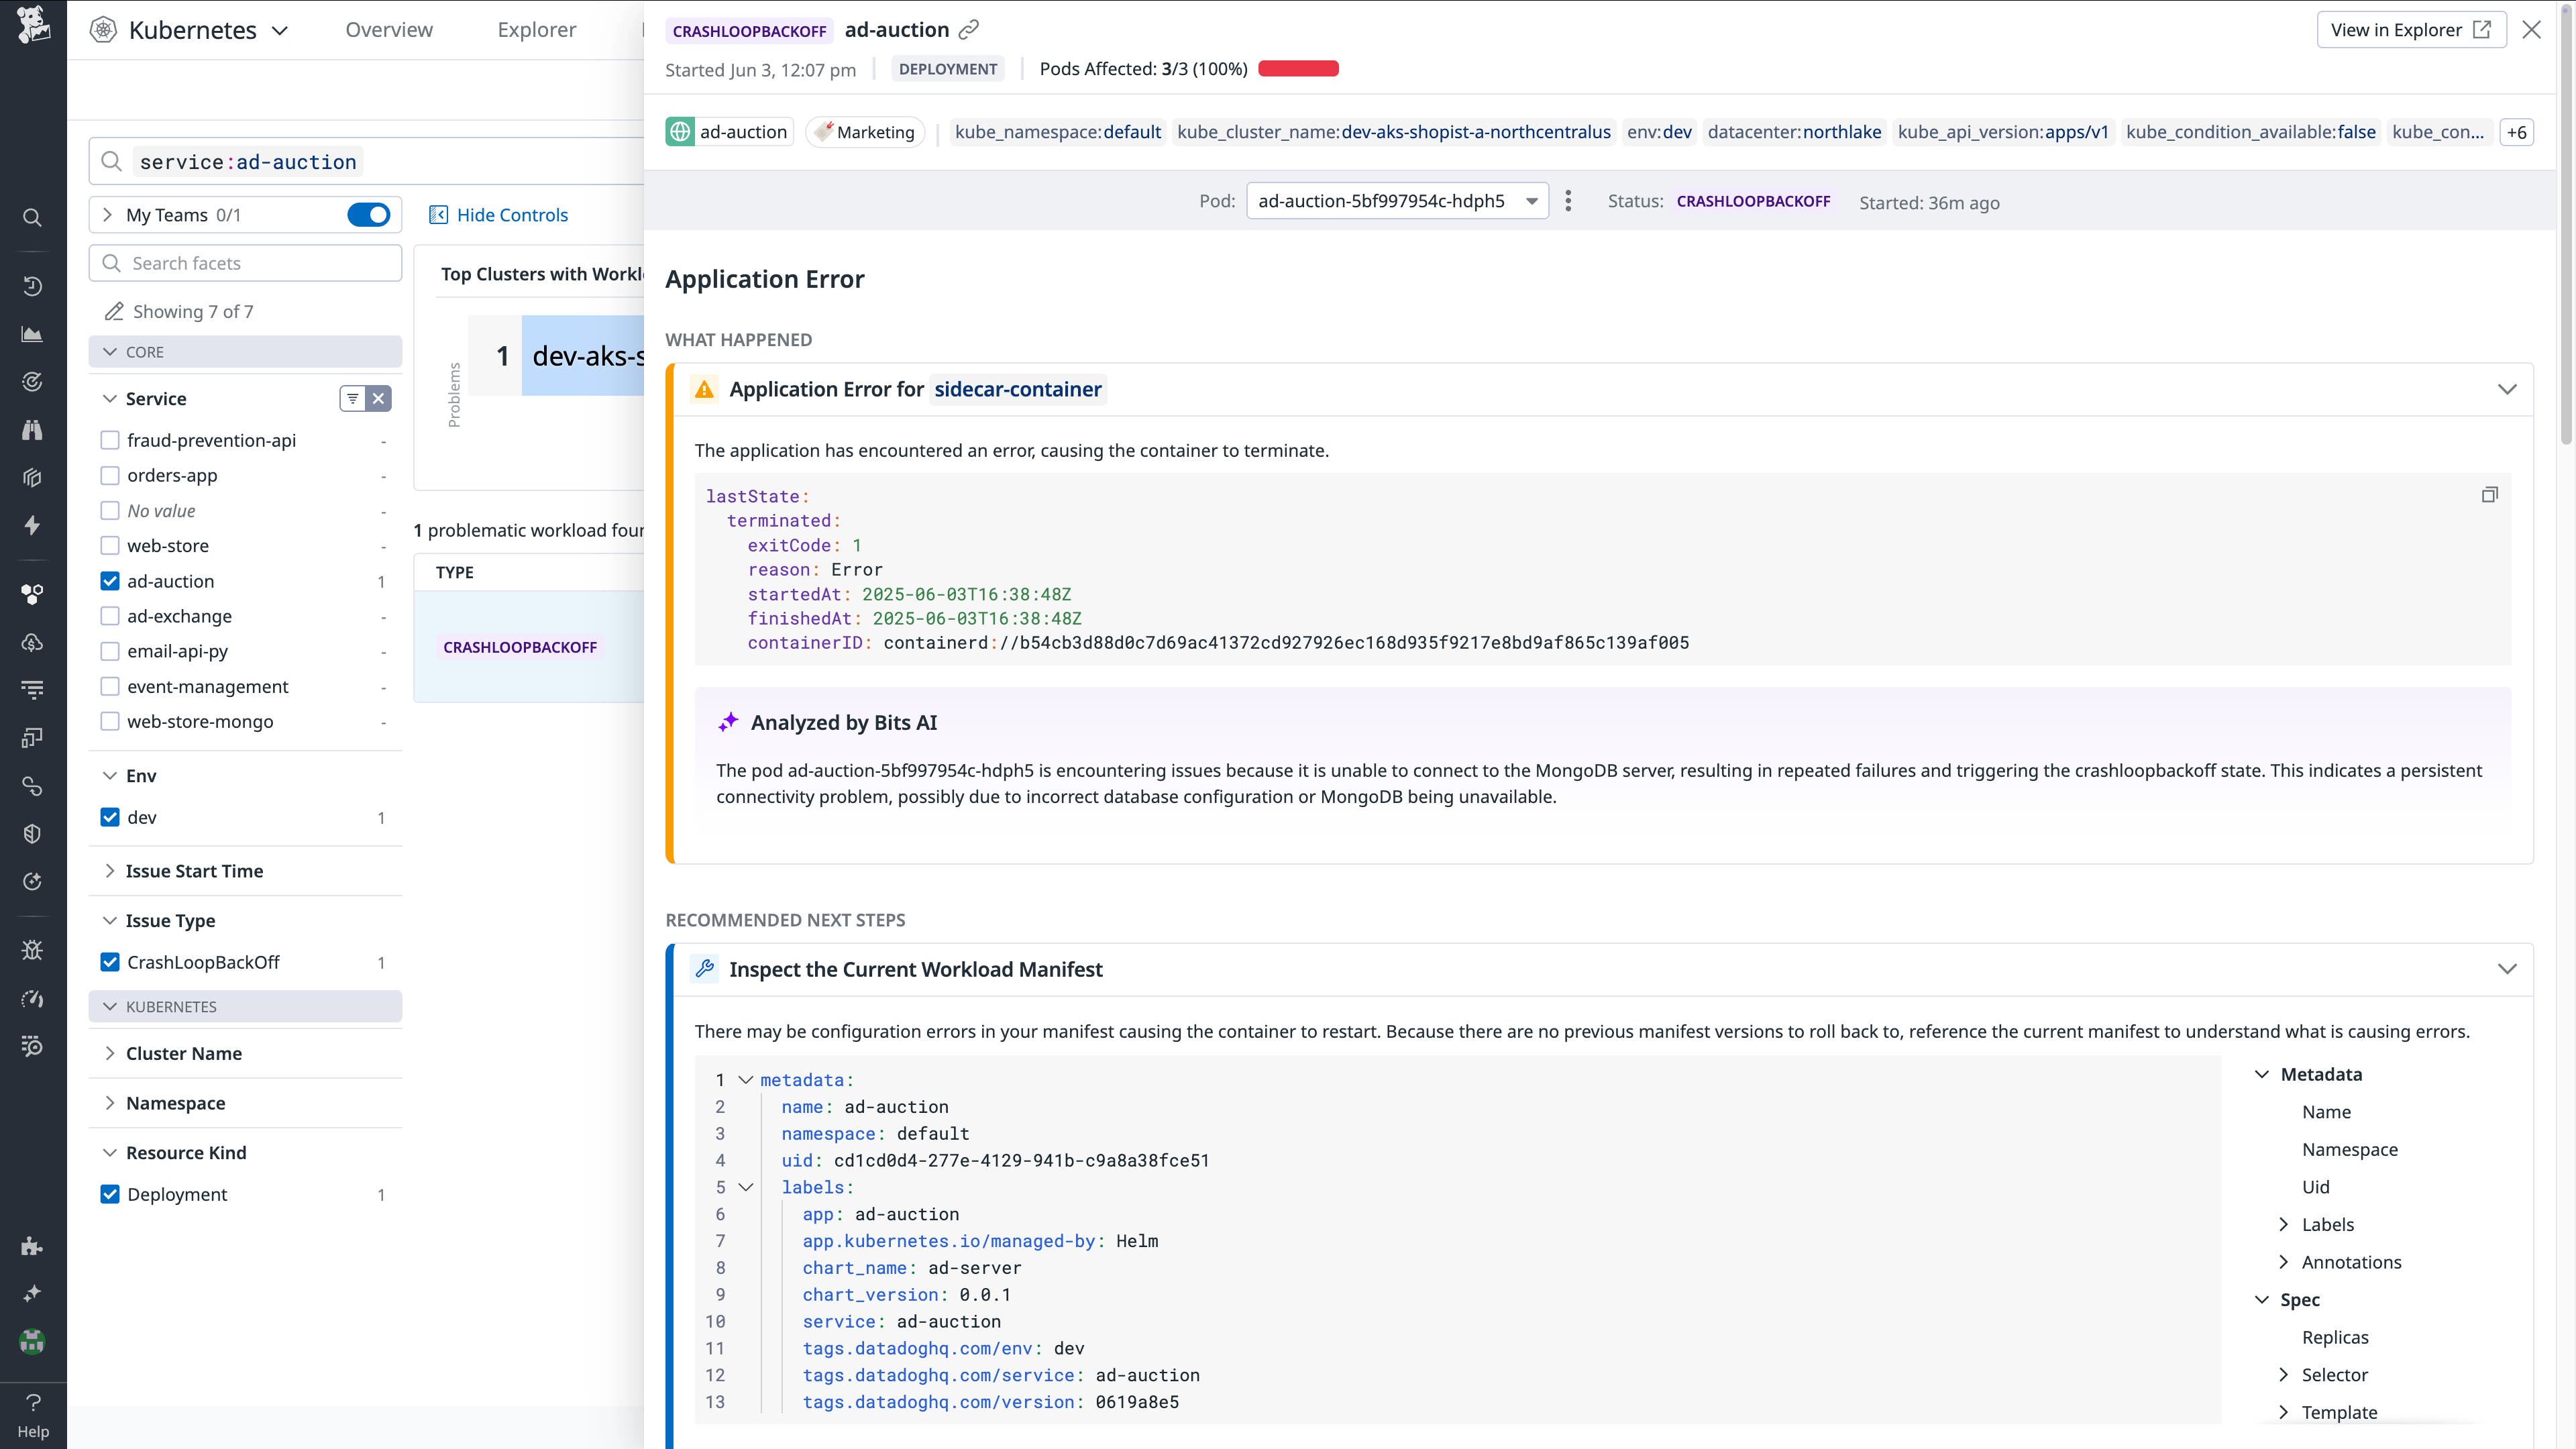2576x1449 pixels.
Task: Open the Logs filter icon in sidebar
Action: point(32,689)
